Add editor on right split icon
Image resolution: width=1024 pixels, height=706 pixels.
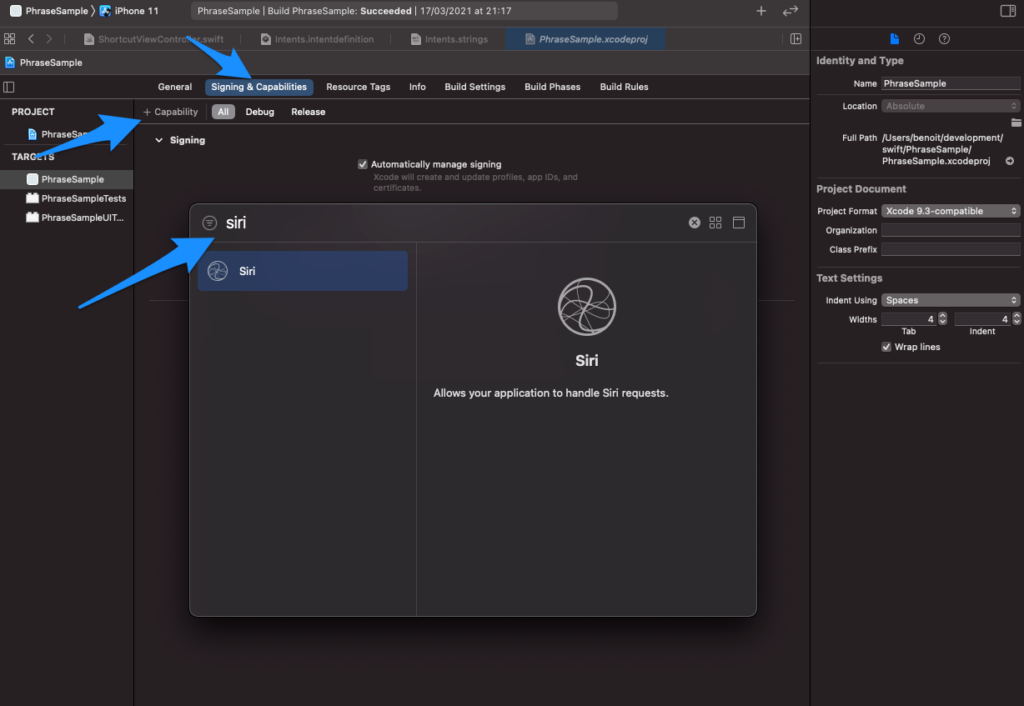795,39
